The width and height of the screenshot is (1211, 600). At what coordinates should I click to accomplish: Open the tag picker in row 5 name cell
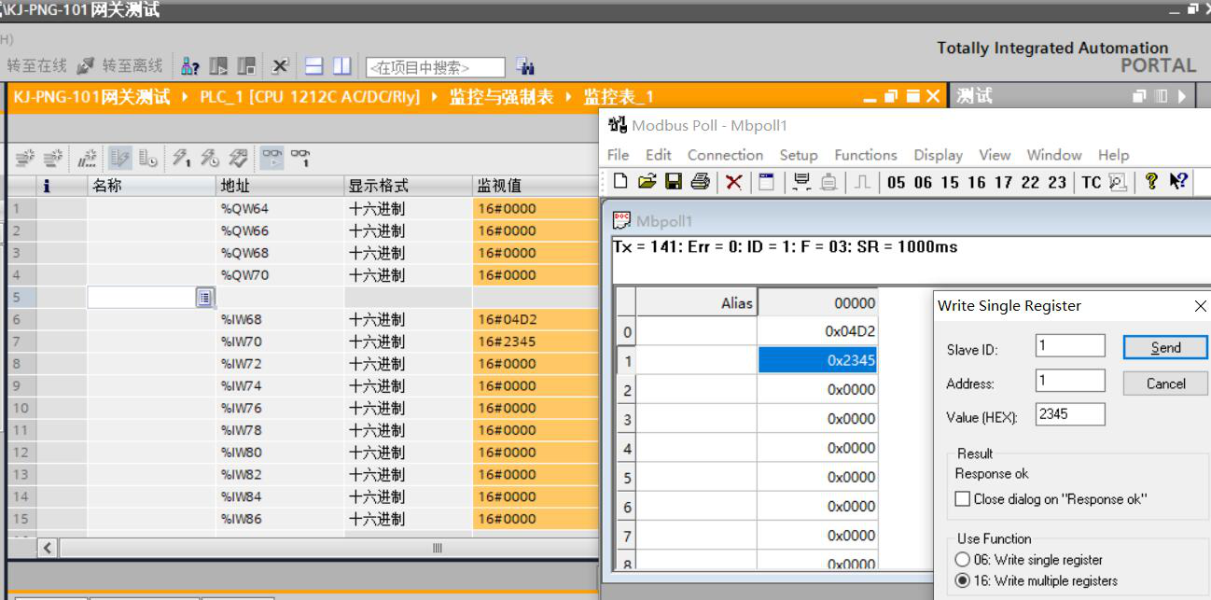[x=204, y=298]
